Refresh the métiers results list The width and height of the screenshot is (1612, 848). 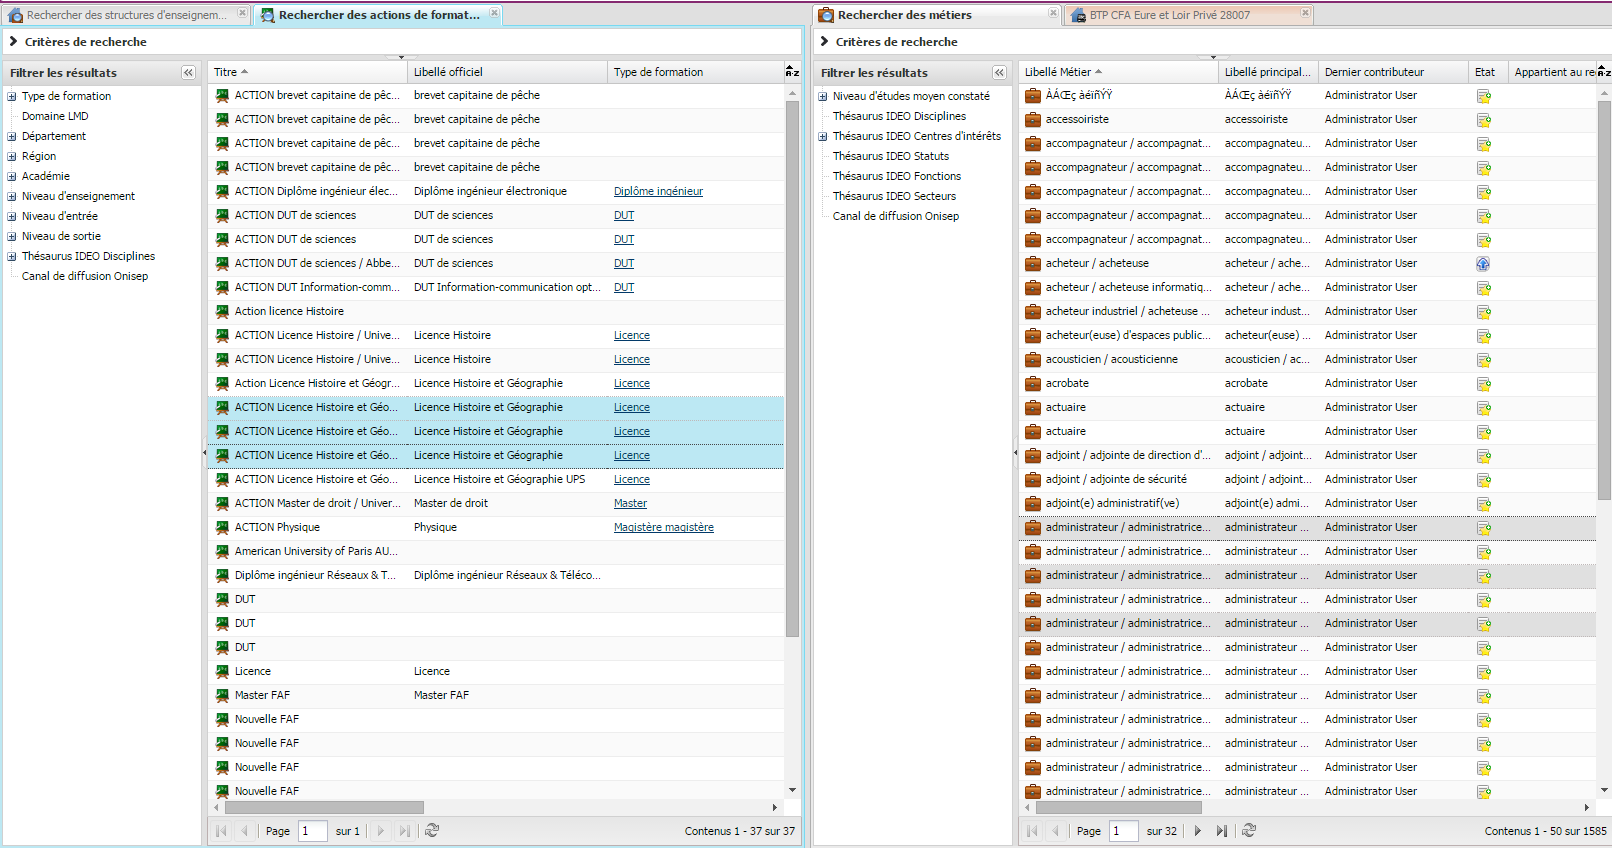coord(1249,830)
